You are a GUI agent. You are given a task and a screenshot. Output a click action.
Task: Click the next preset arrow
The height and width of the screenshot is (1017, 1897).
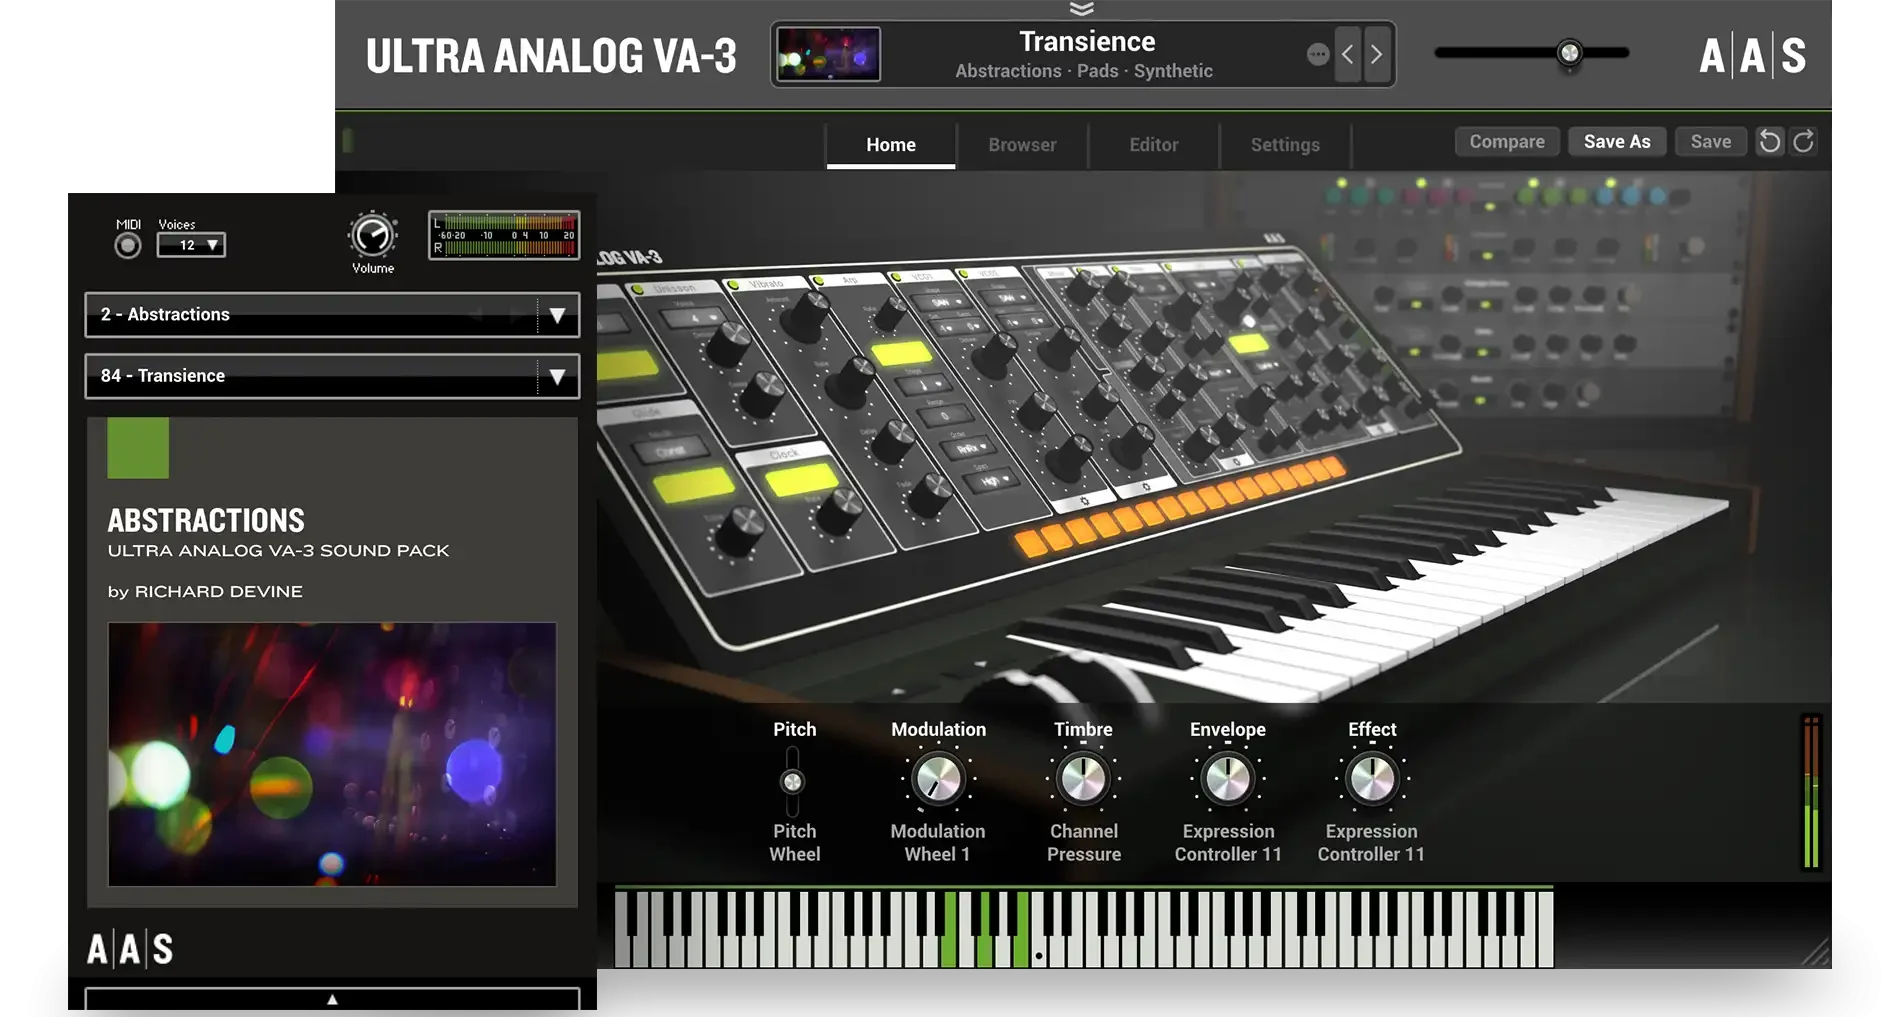pos(1376,55)
